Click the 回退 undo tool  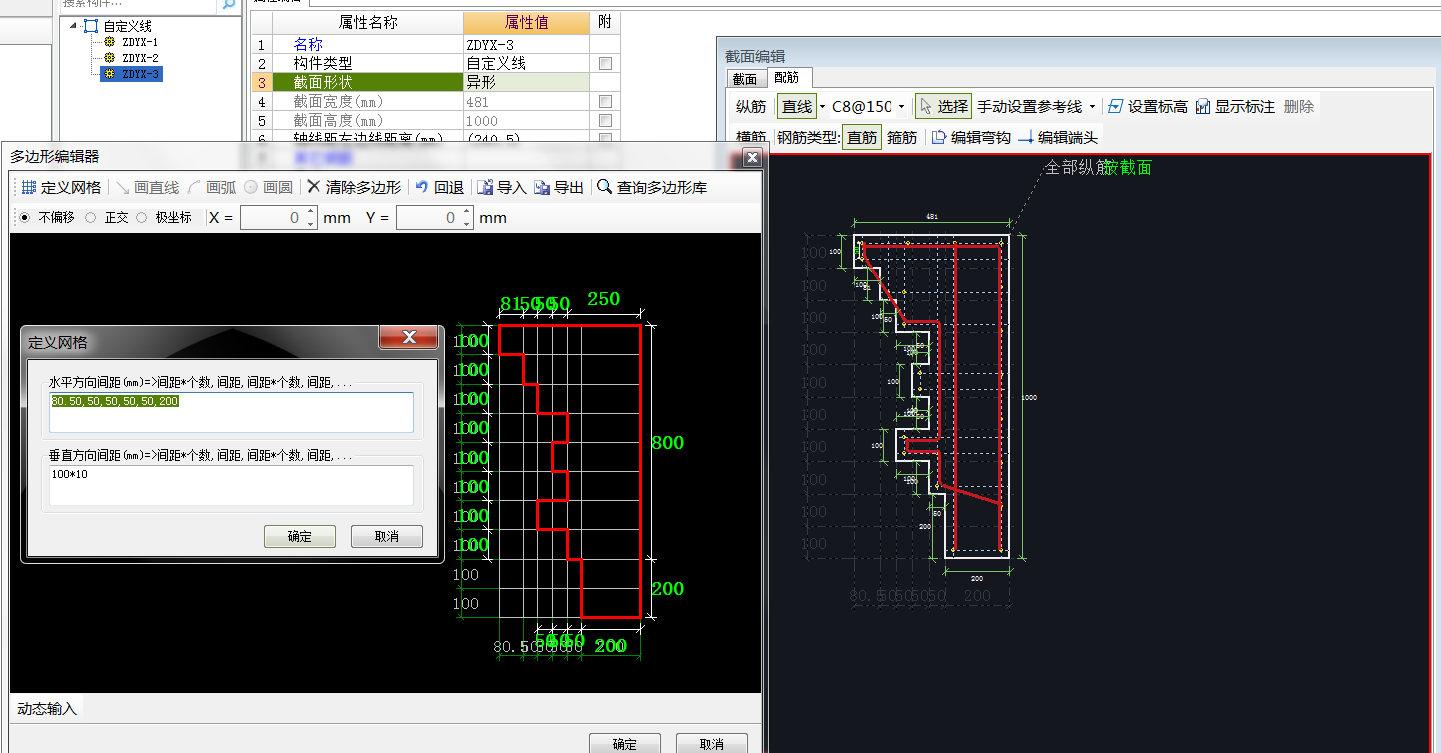coord(439,187)
